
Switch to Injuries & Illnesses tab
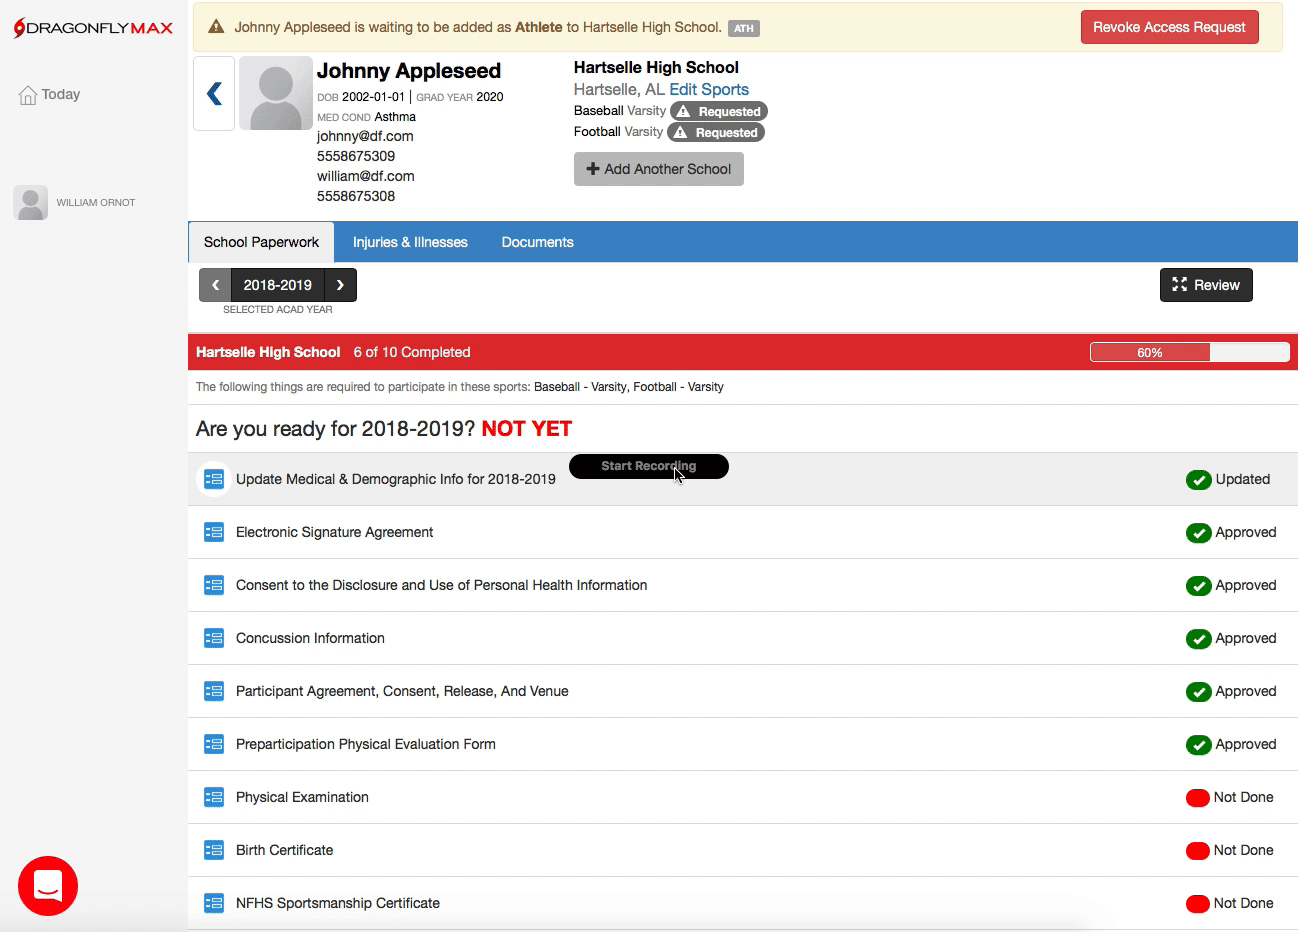click(410, 242)
